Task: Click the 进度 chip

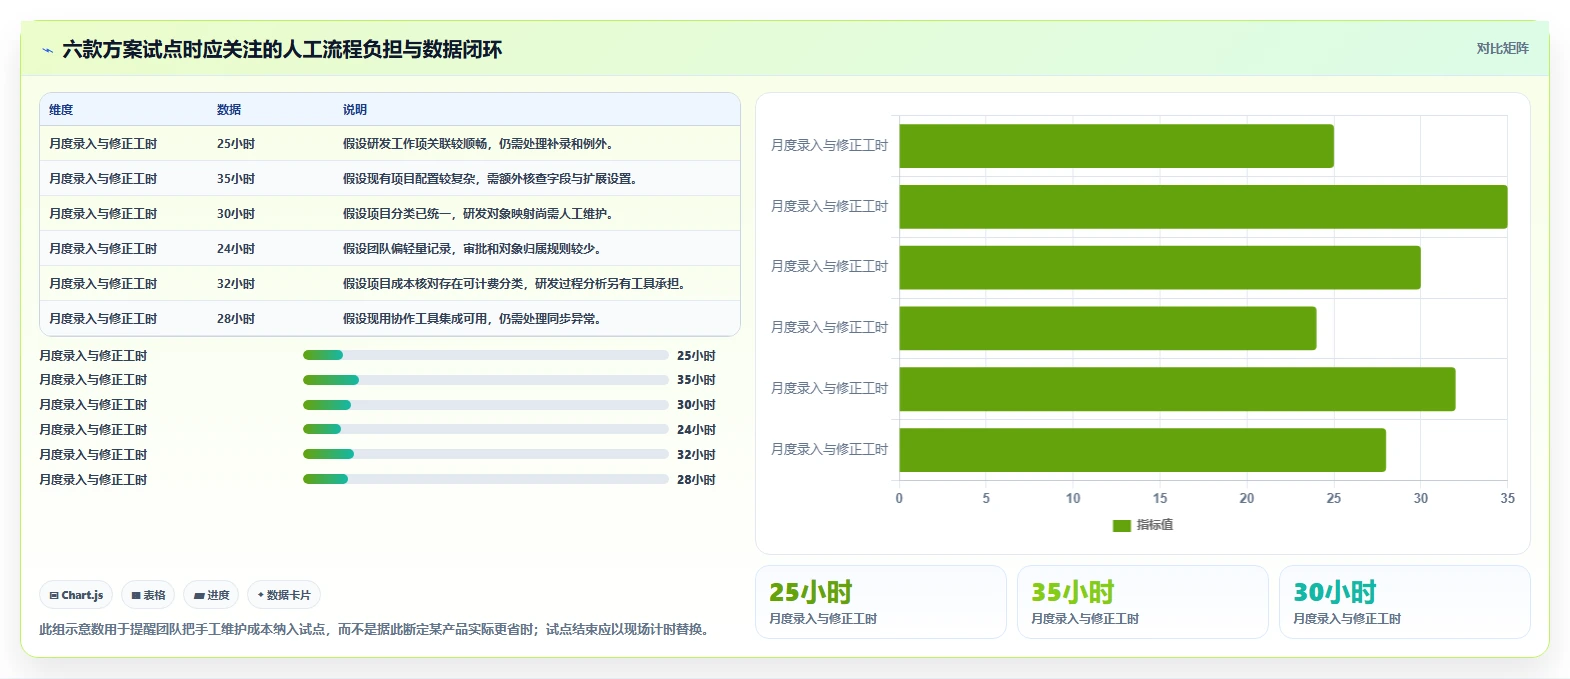Action: coord(211,595)
